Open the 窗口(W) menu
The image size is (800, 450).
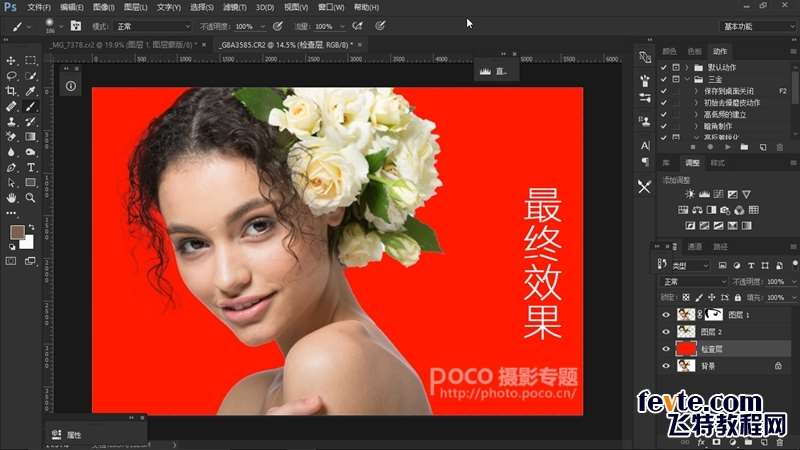[331, 7]
